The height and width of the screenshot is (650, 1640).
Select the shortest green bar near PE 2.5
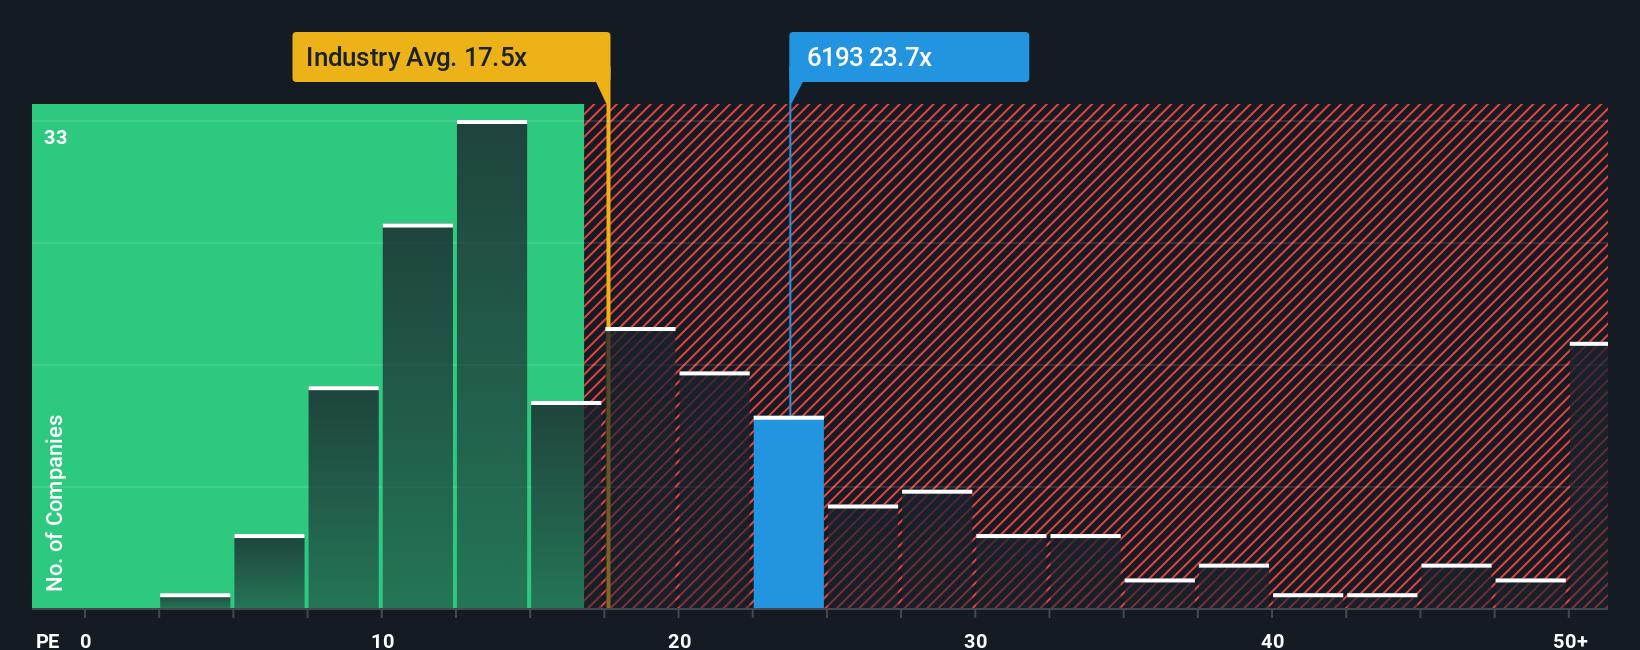coord(195,601)
